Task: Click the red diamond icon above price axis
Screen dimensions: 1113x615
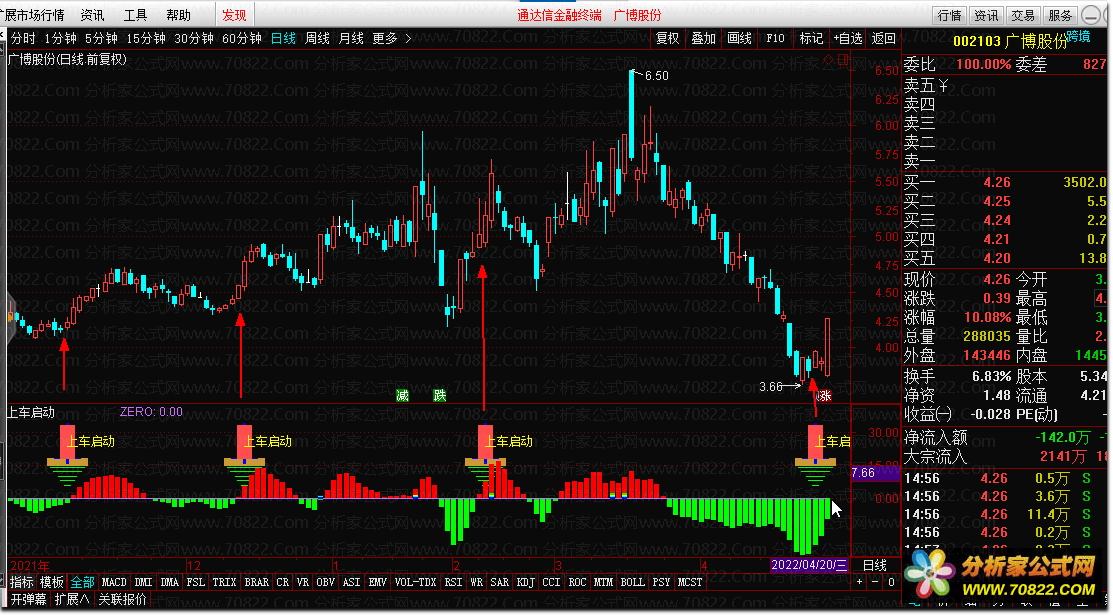Action: (828, 60)
